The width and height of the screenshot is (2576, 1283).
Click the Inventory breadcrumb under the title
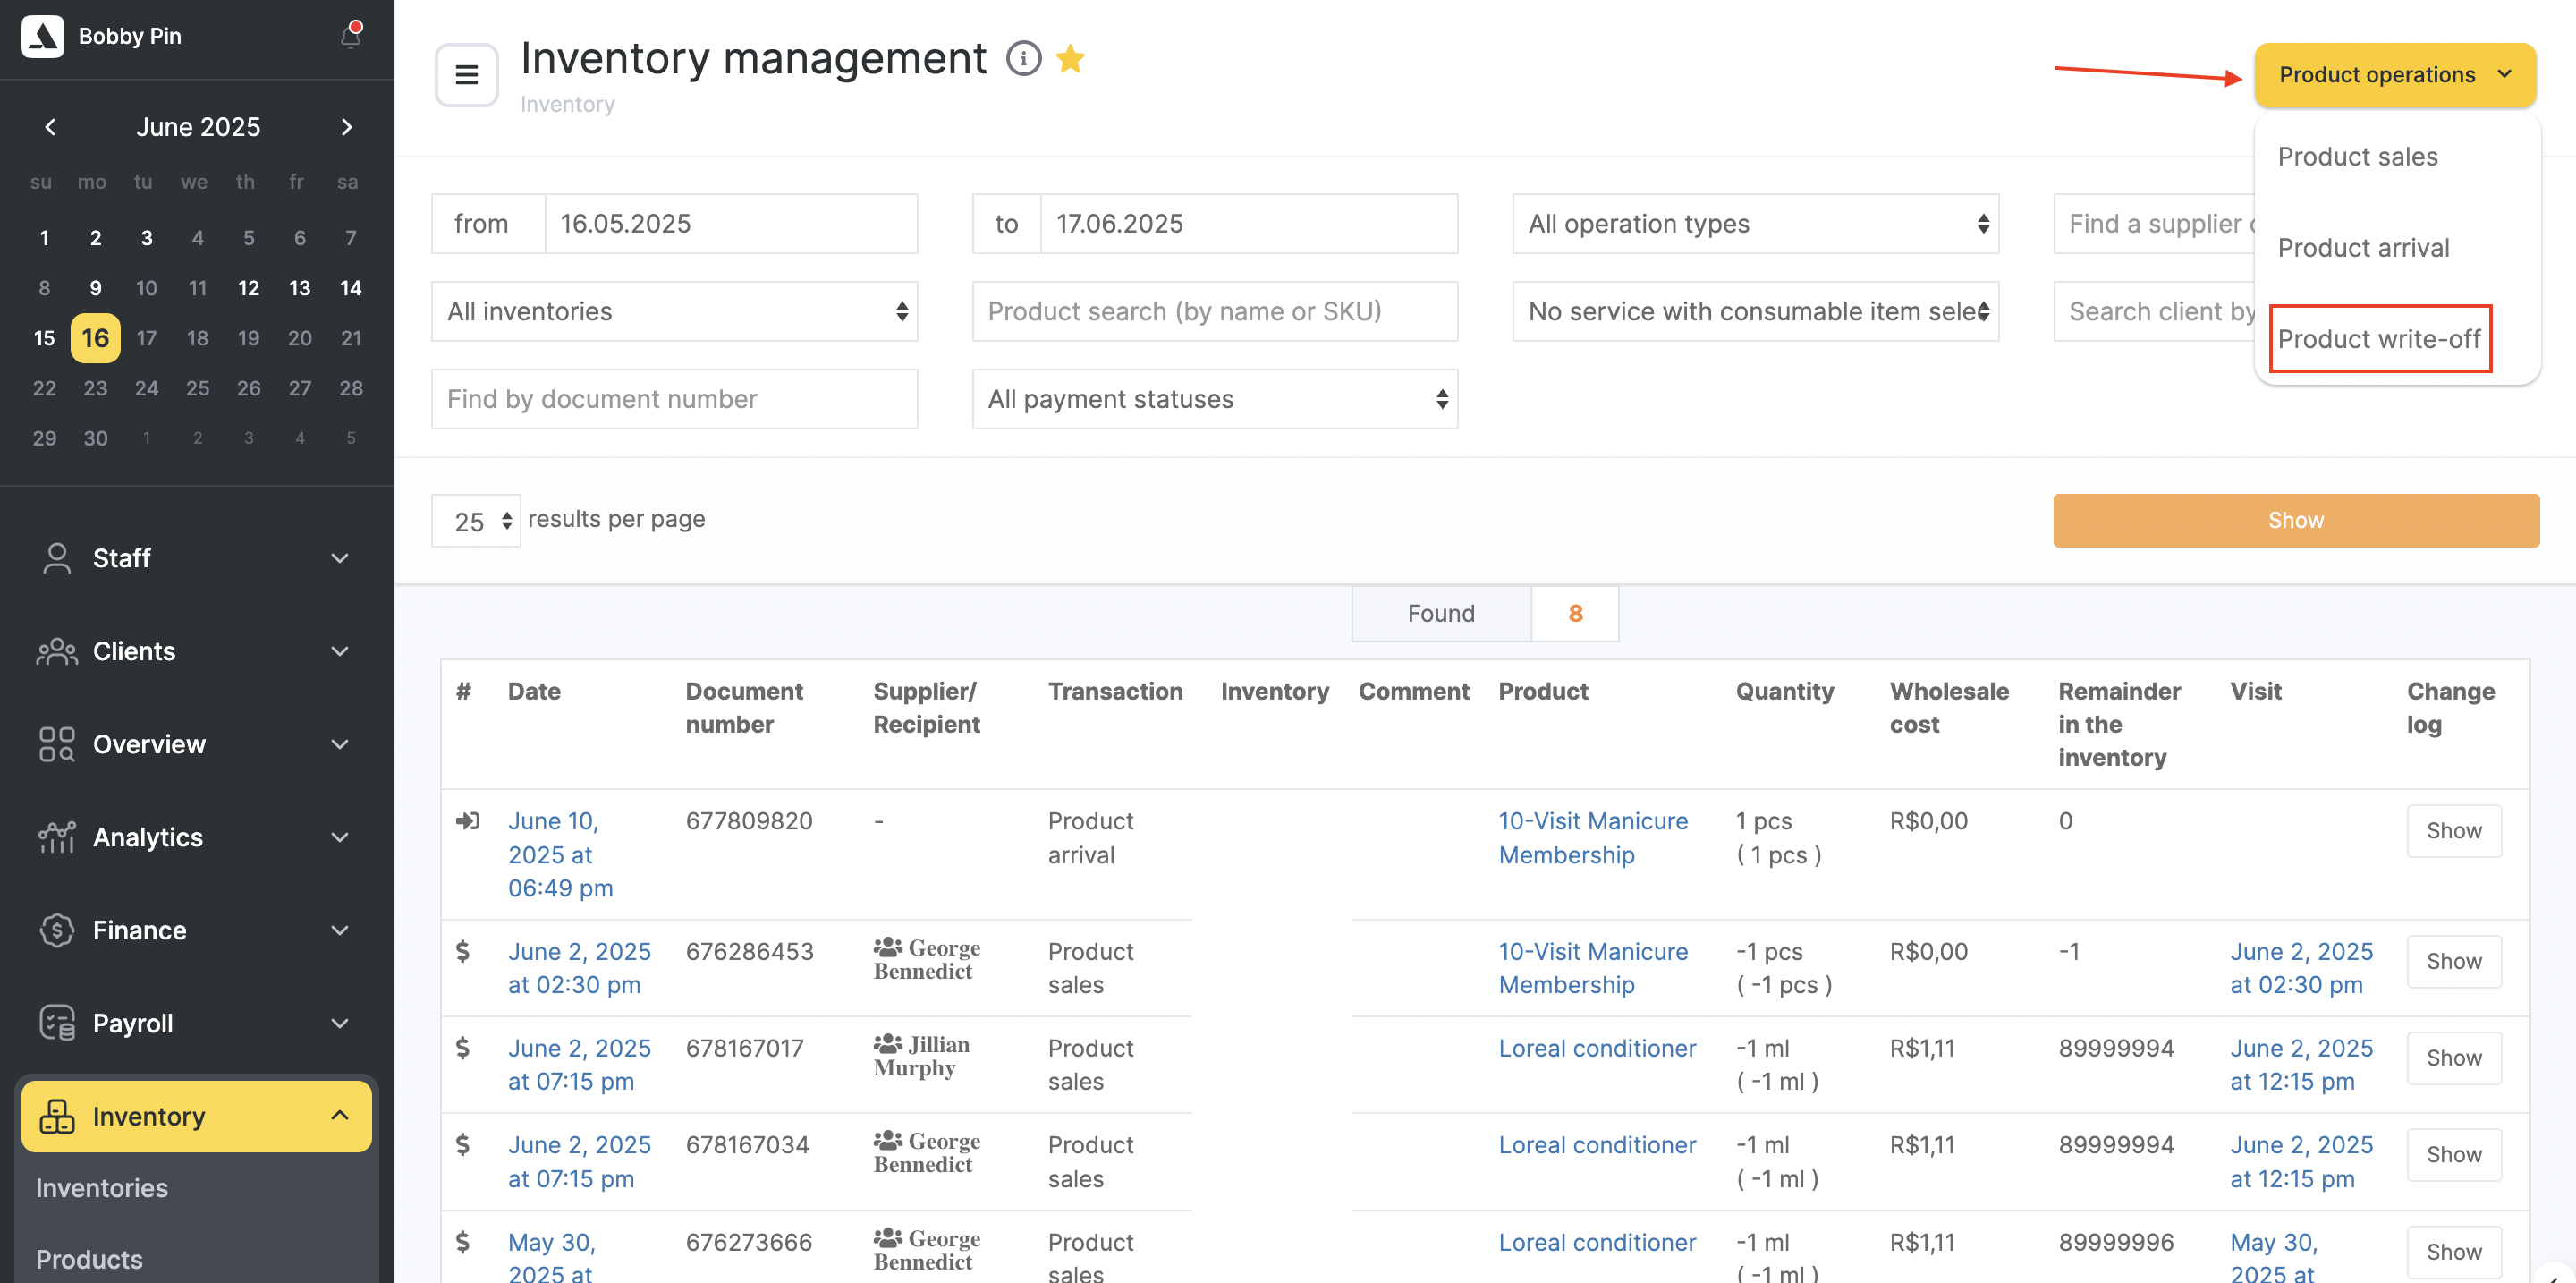point(567,104)
